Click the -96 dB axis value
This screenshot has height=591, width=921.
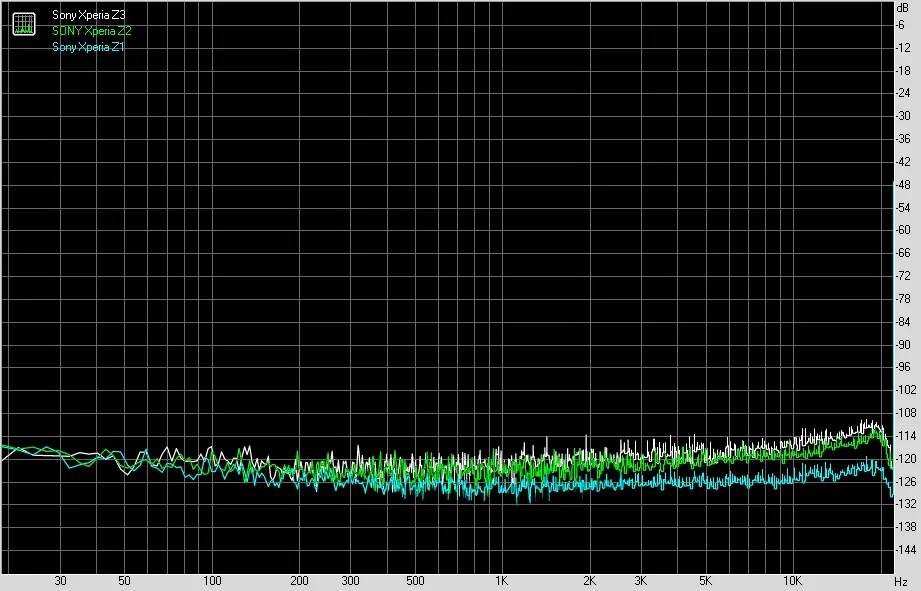coord(903,367)
